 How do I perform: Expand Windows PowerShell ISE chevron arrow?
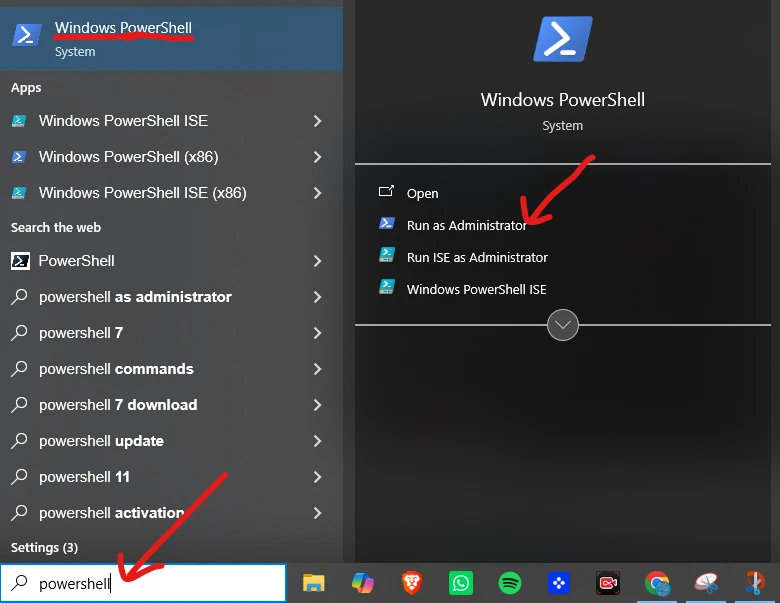click(317, 121)
